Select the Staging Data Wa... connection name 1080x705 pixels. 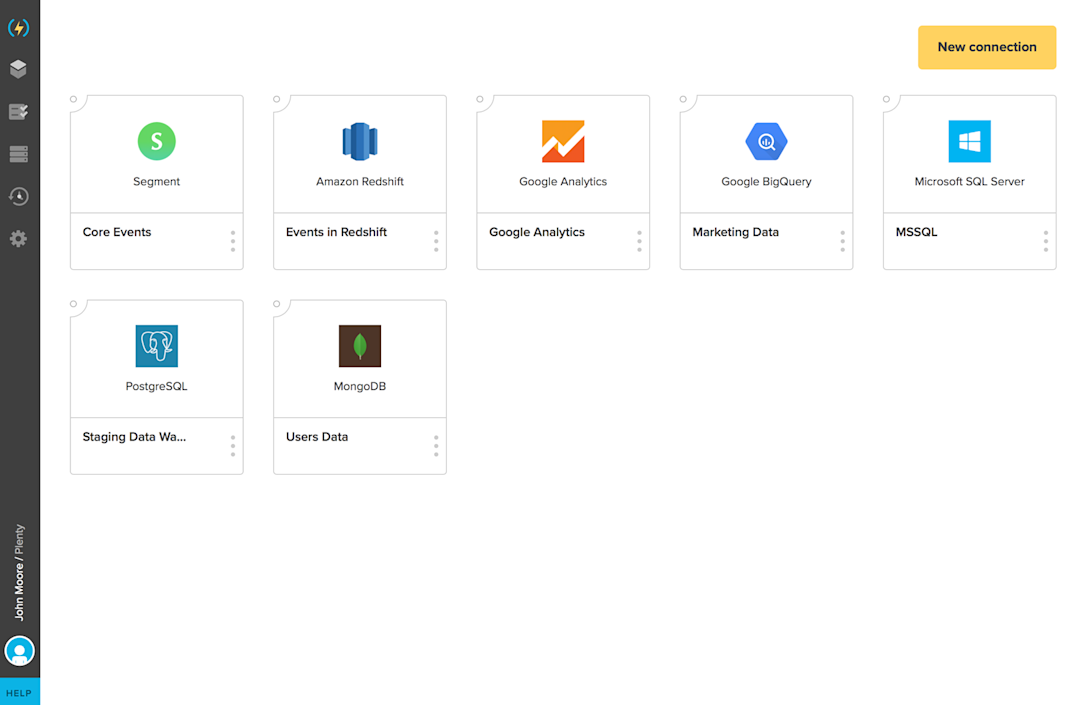pyautogui.click(x=134, y=437)
